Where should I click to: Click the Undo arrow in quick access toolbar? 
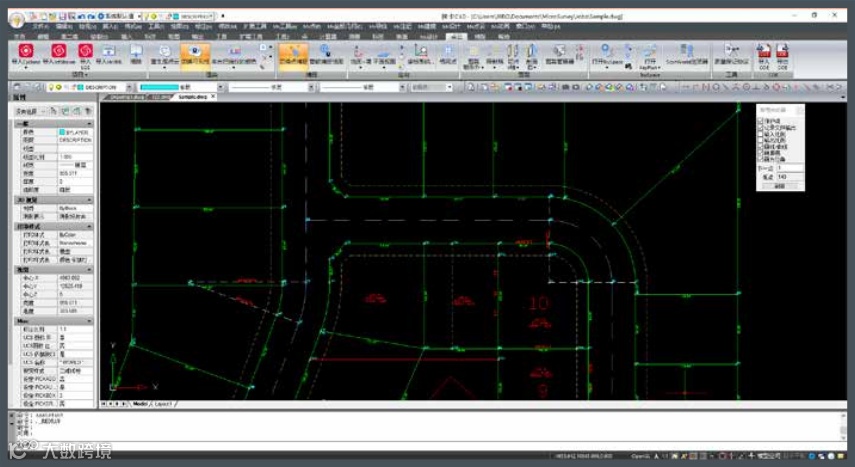click(x=80, y=16)
